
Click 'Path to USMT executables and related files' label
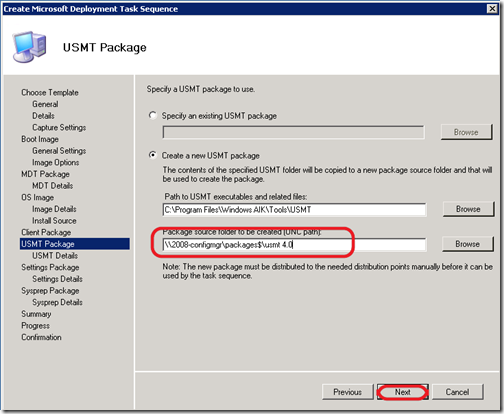(236, 197)
